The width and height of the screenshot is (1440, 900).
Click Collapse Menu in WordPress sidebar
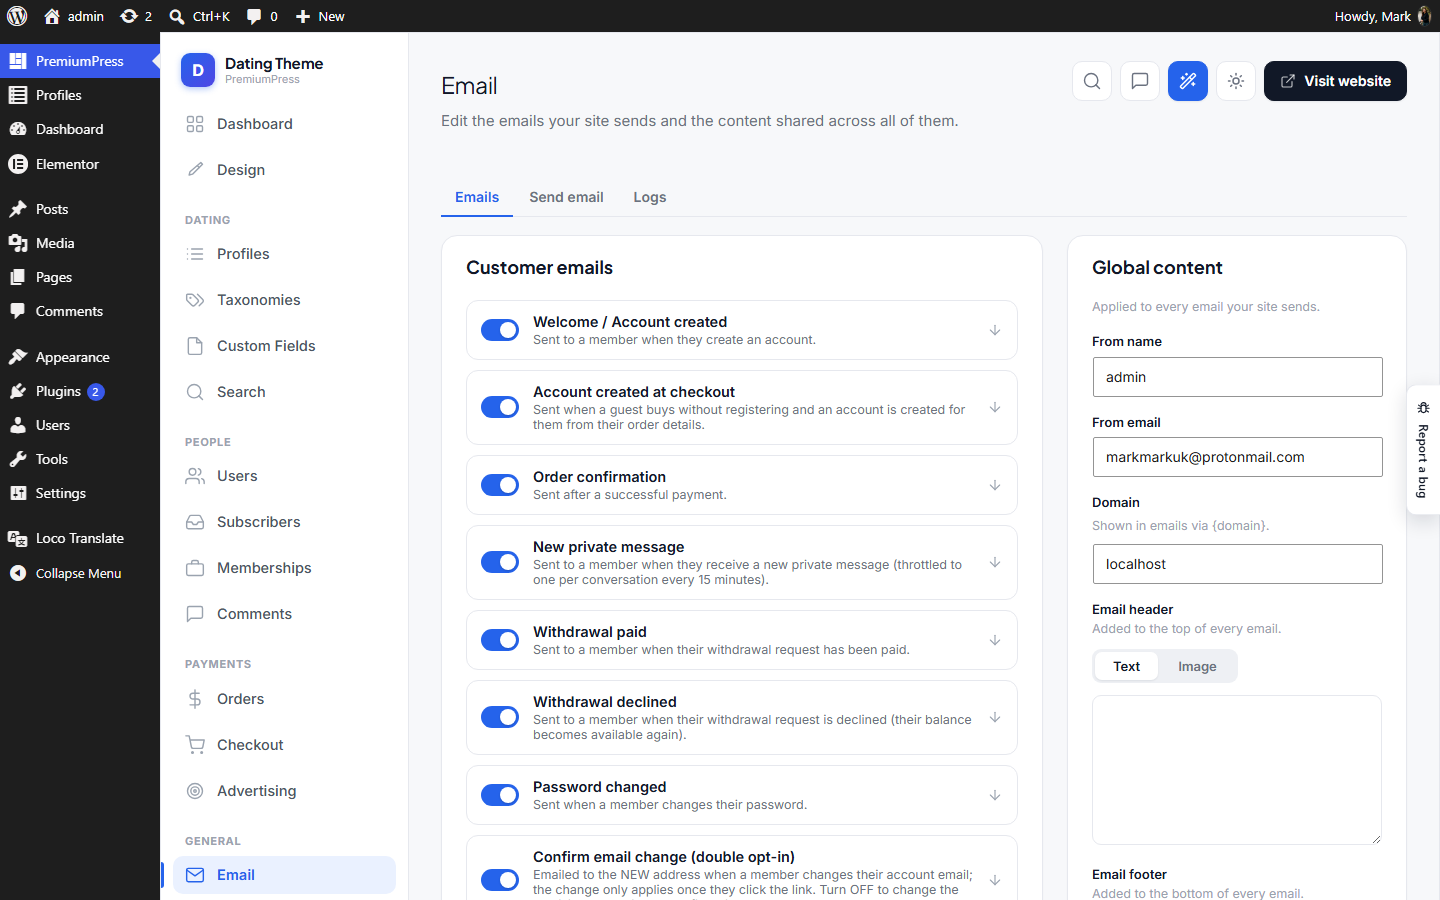point(80,573)
